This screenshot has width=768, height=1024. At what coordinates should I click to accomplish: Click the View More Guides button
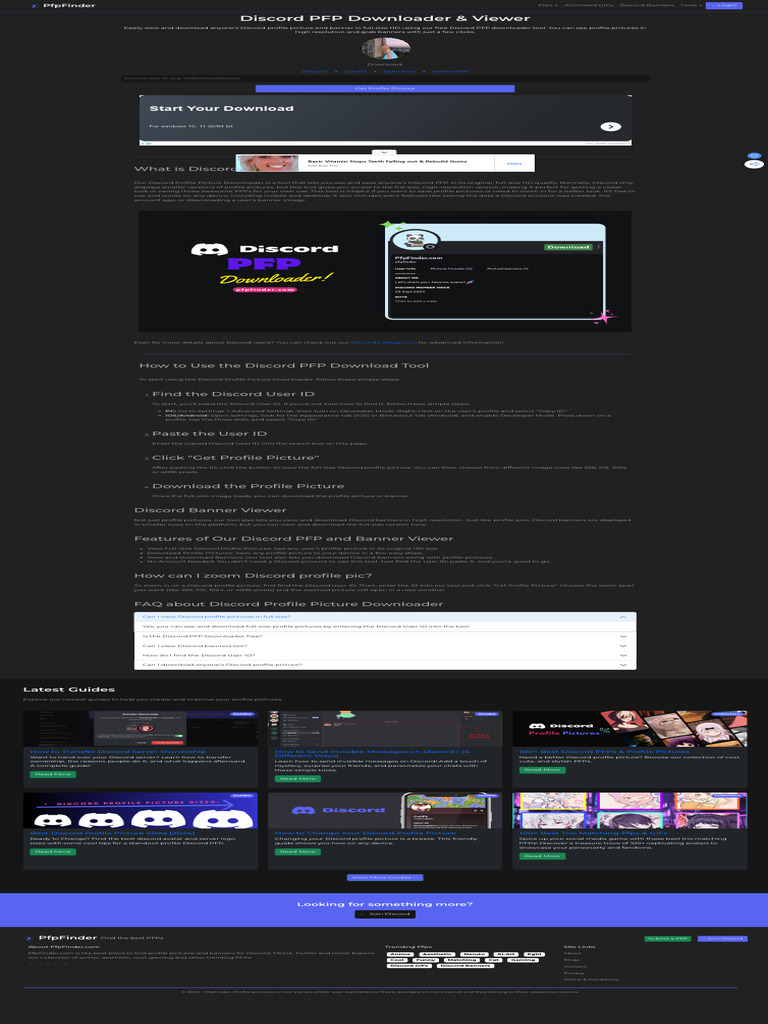385,877
